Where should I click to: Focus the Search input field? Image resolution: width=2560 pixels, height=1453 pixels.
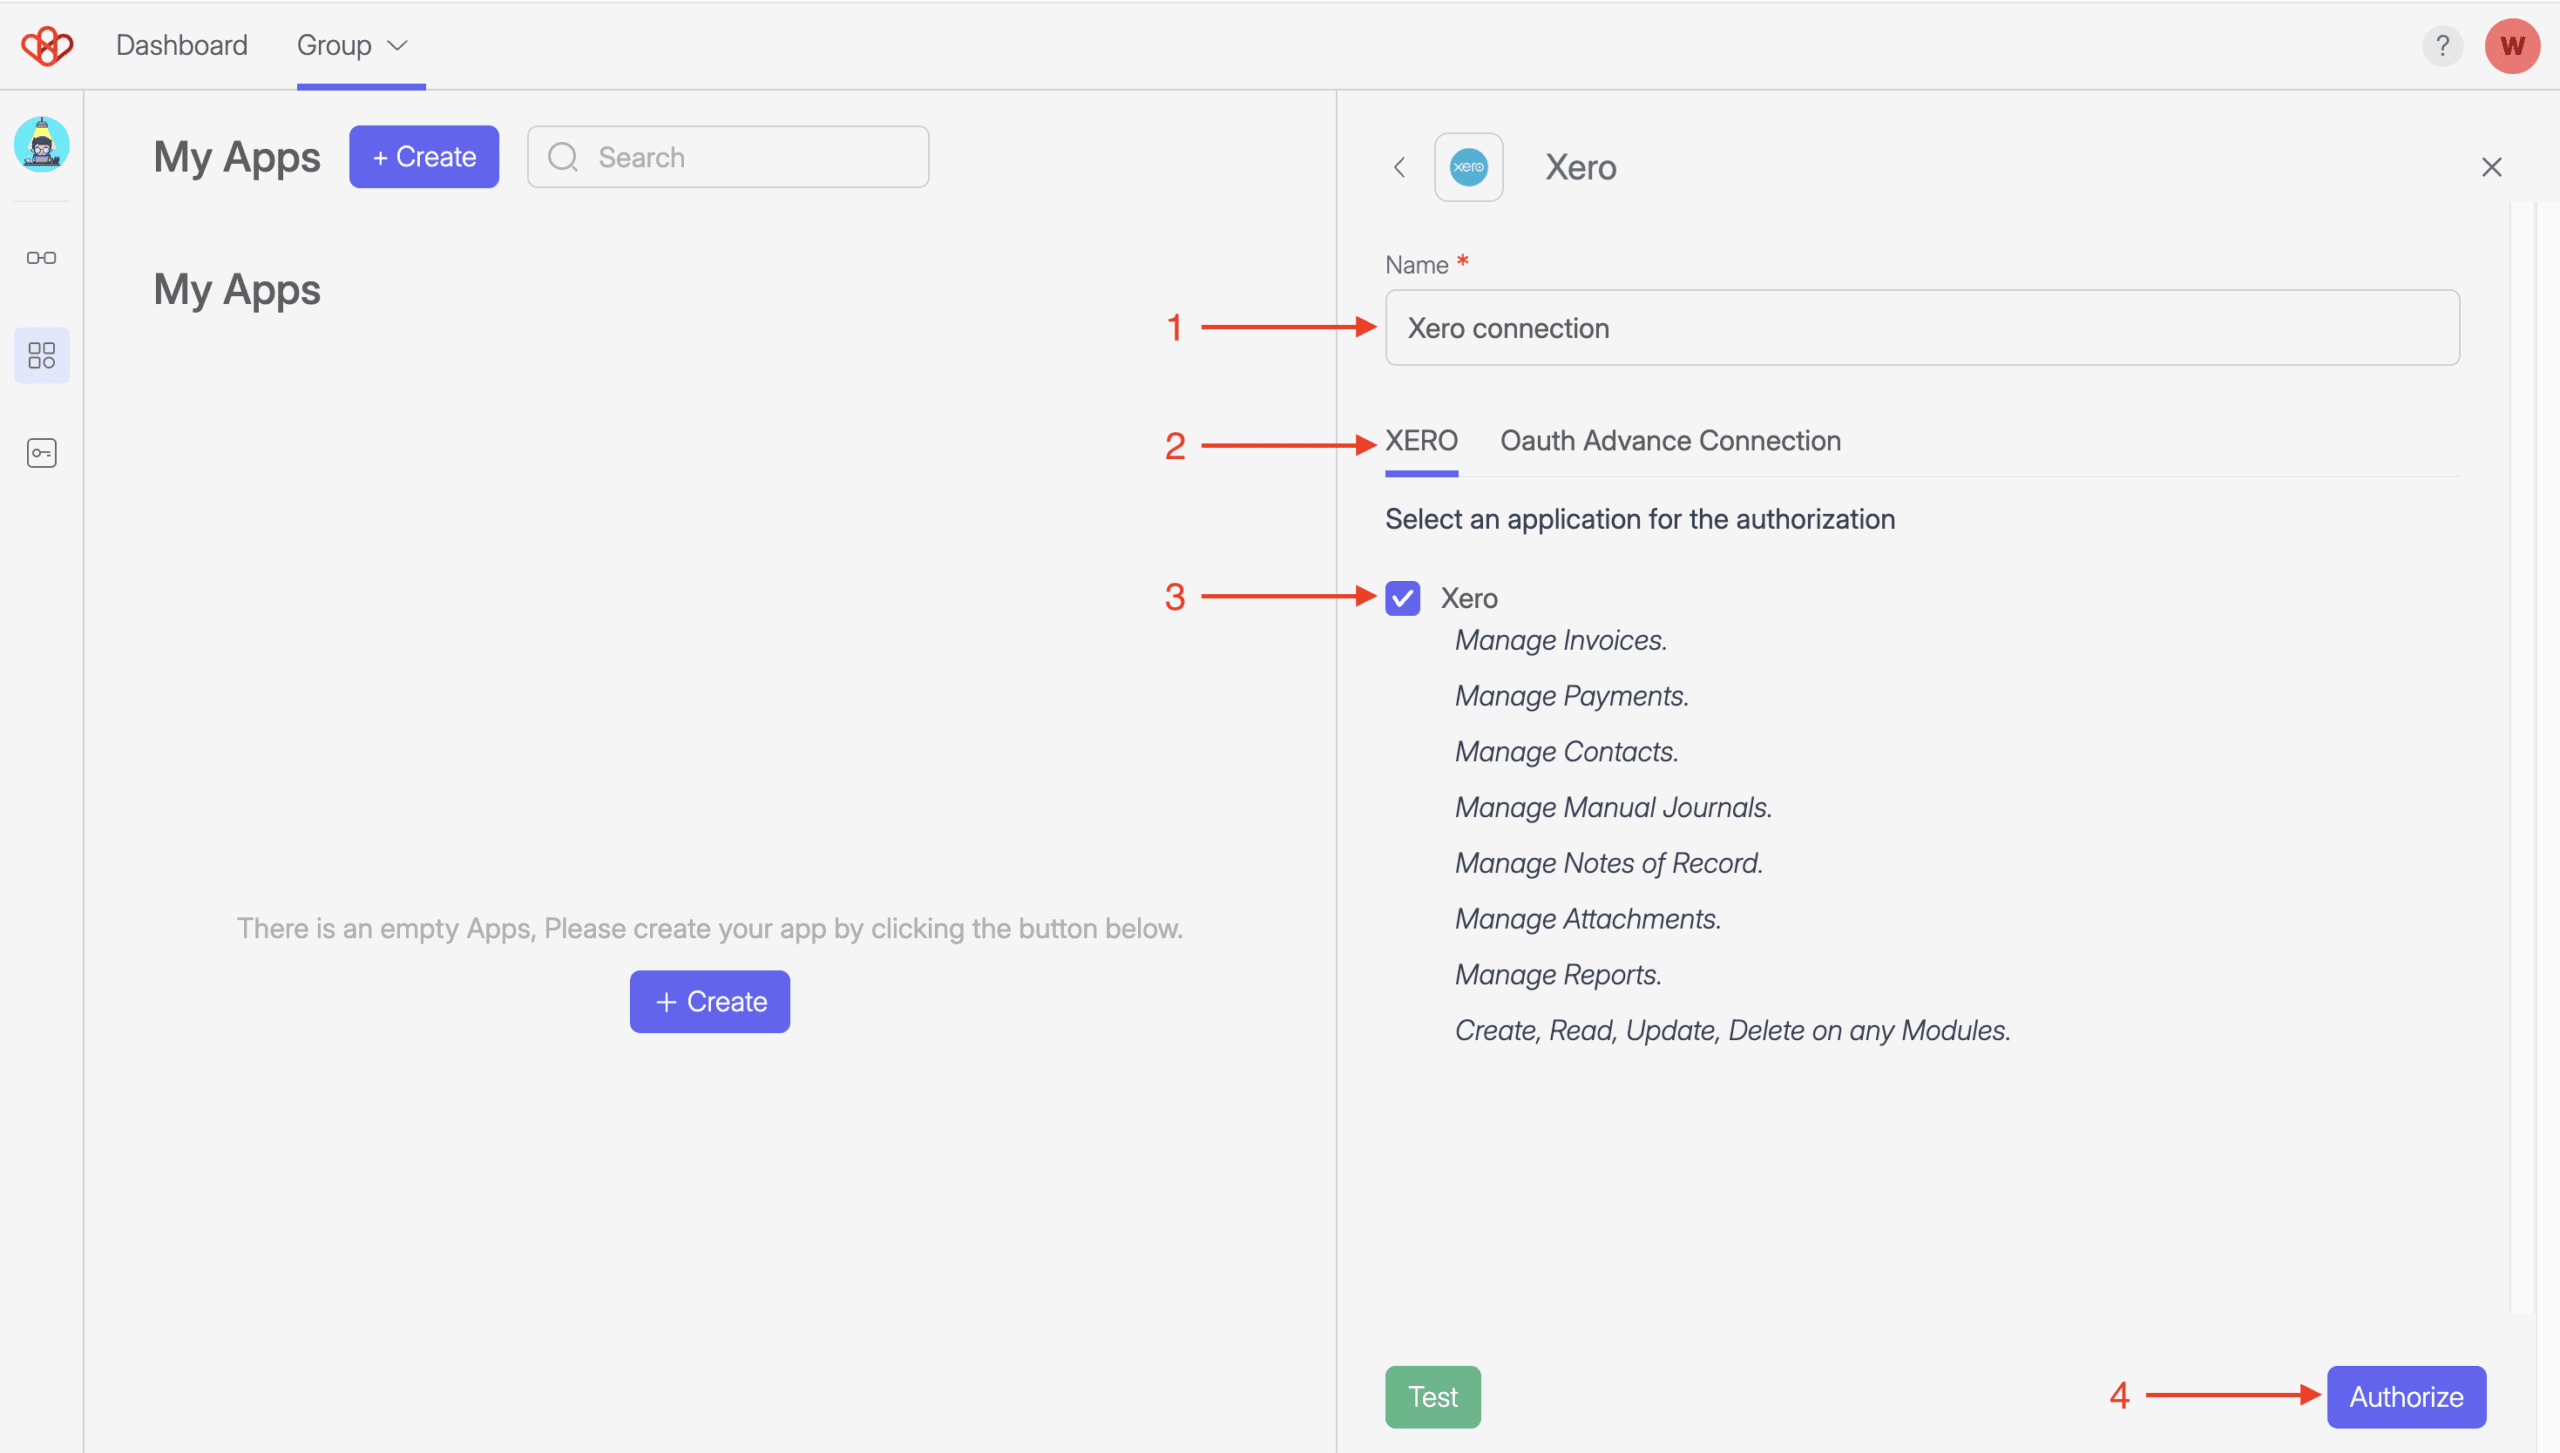(728, 157)
